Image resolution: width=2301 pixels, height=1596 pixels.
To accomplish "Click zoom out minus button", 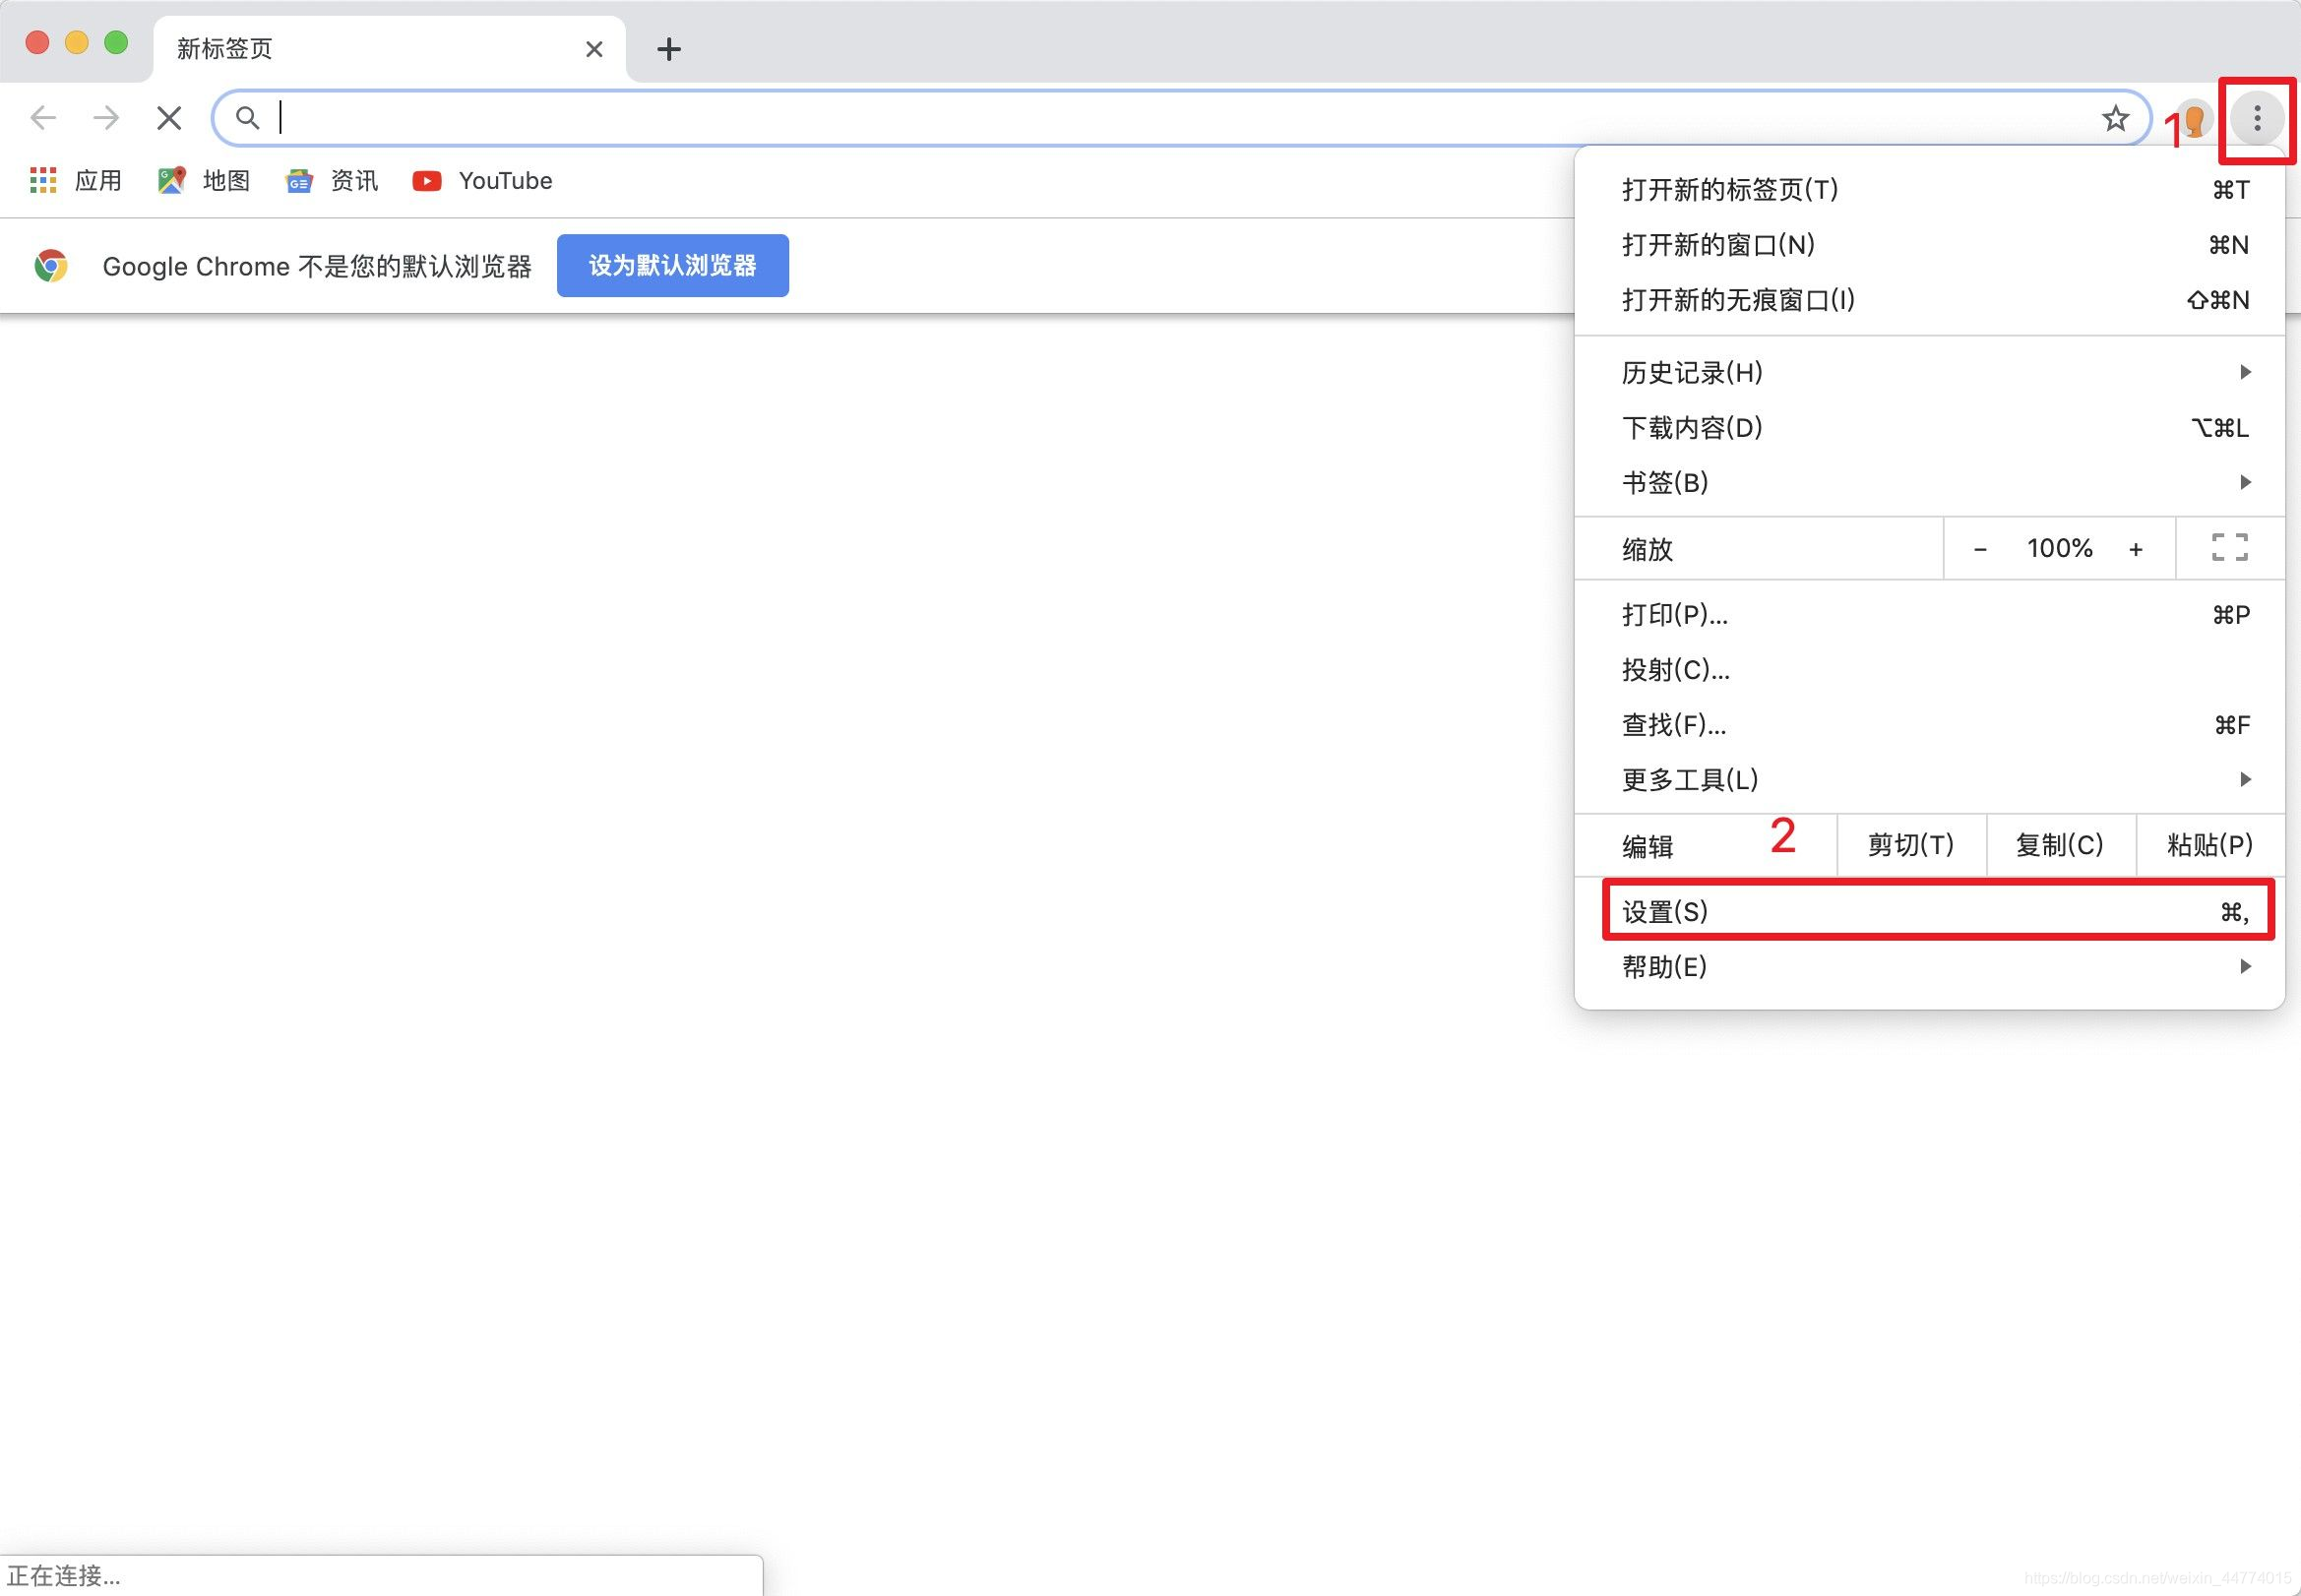I will click(x=1979, y=547).
